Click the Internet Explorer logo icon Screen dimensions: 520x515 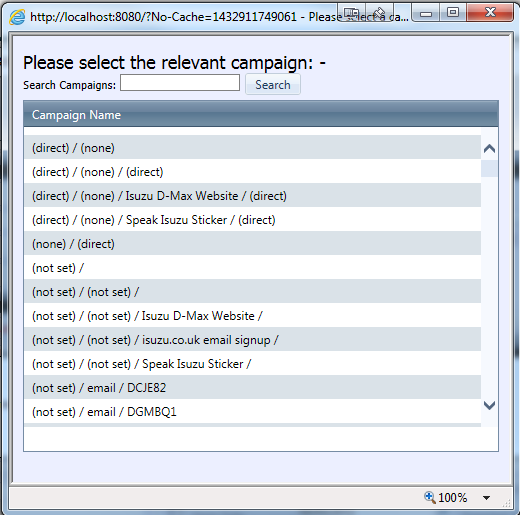point(17,17)
